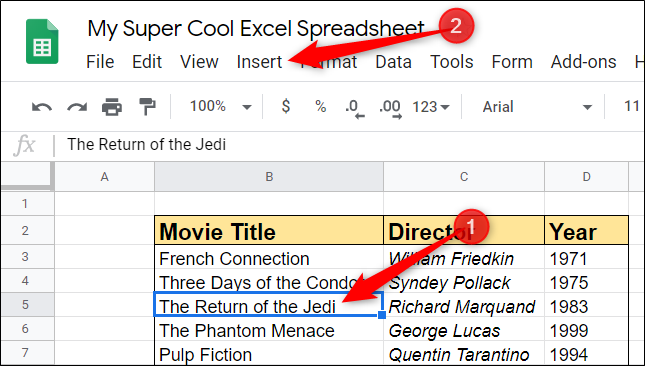Screen dimensions: 645x366
Task: Select The Return of the Jedi cell
Action: pos(269,305)
